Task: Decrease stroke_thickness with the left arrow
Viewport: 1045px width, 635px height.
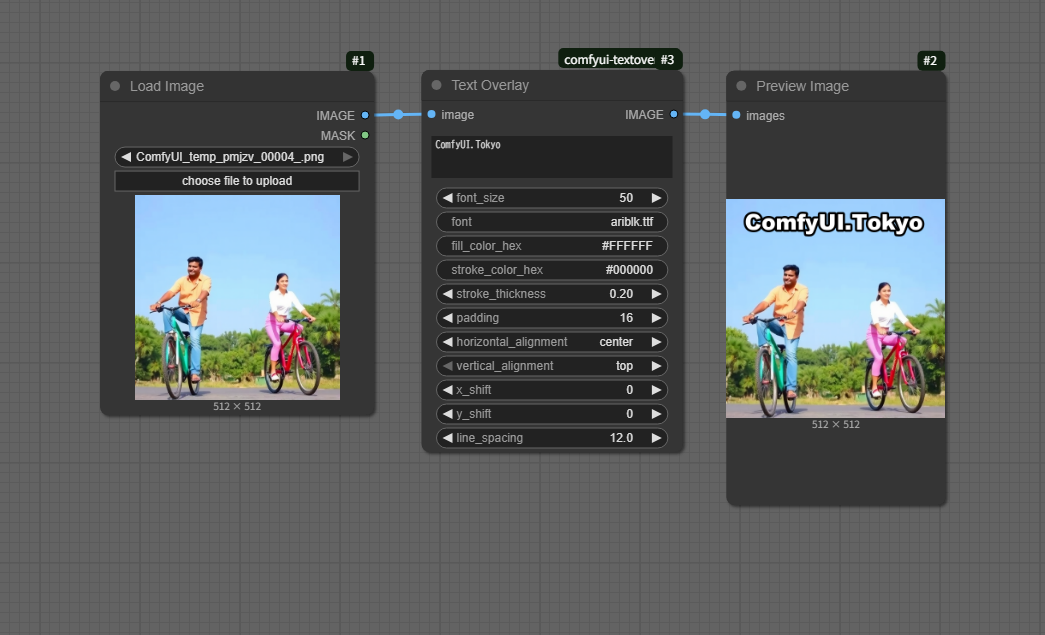Action: (447, 294)
